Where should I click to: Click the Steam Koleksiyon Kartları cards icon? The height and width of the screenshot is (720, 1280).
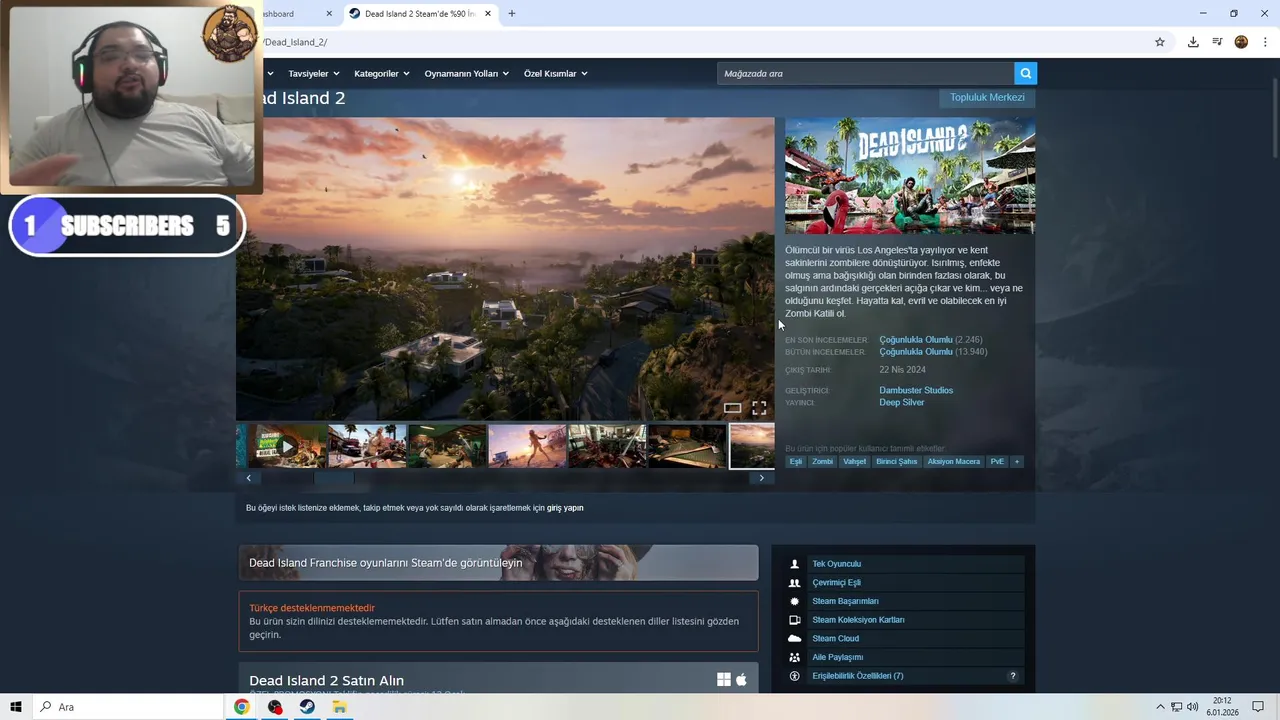[x=795, y=620]
